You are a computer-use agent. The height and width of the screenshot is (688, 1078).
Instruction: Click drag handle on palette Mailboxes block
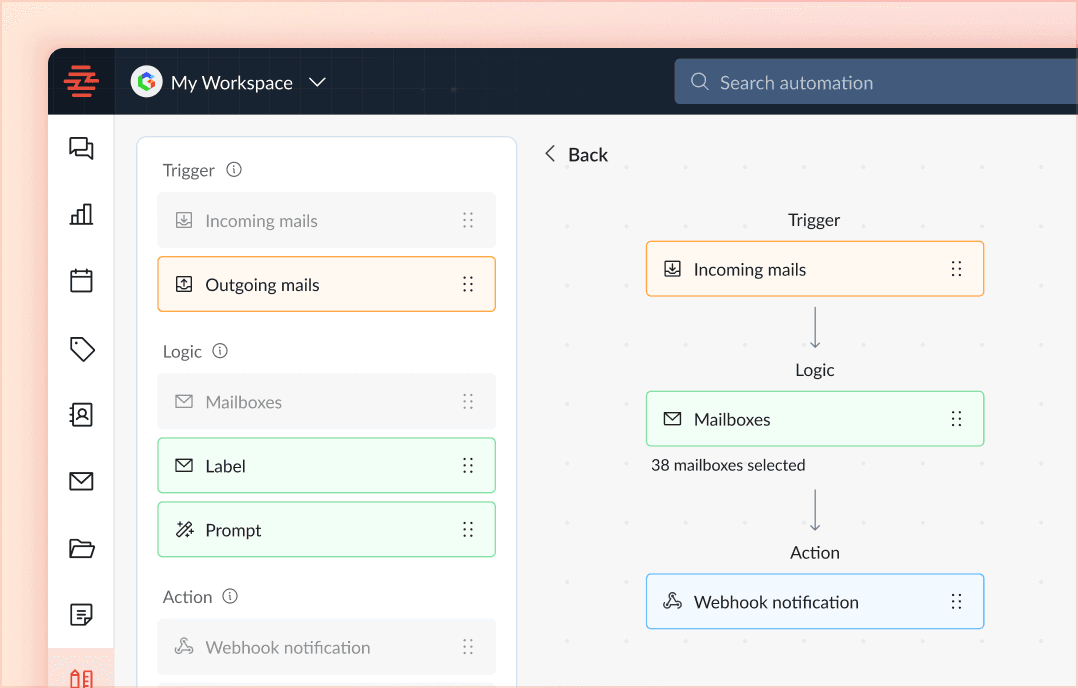click(x=468, y=401)
